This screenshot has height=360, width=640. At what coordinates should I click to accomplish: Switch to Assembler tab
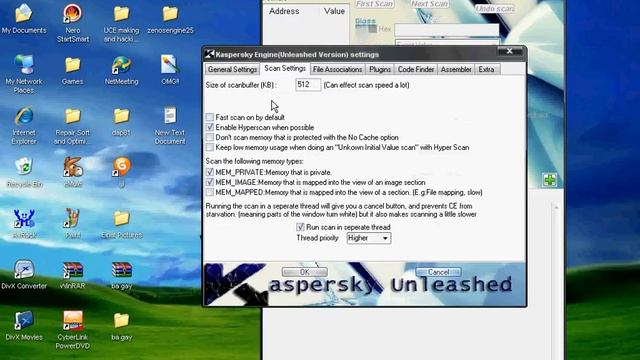point(456,69)
